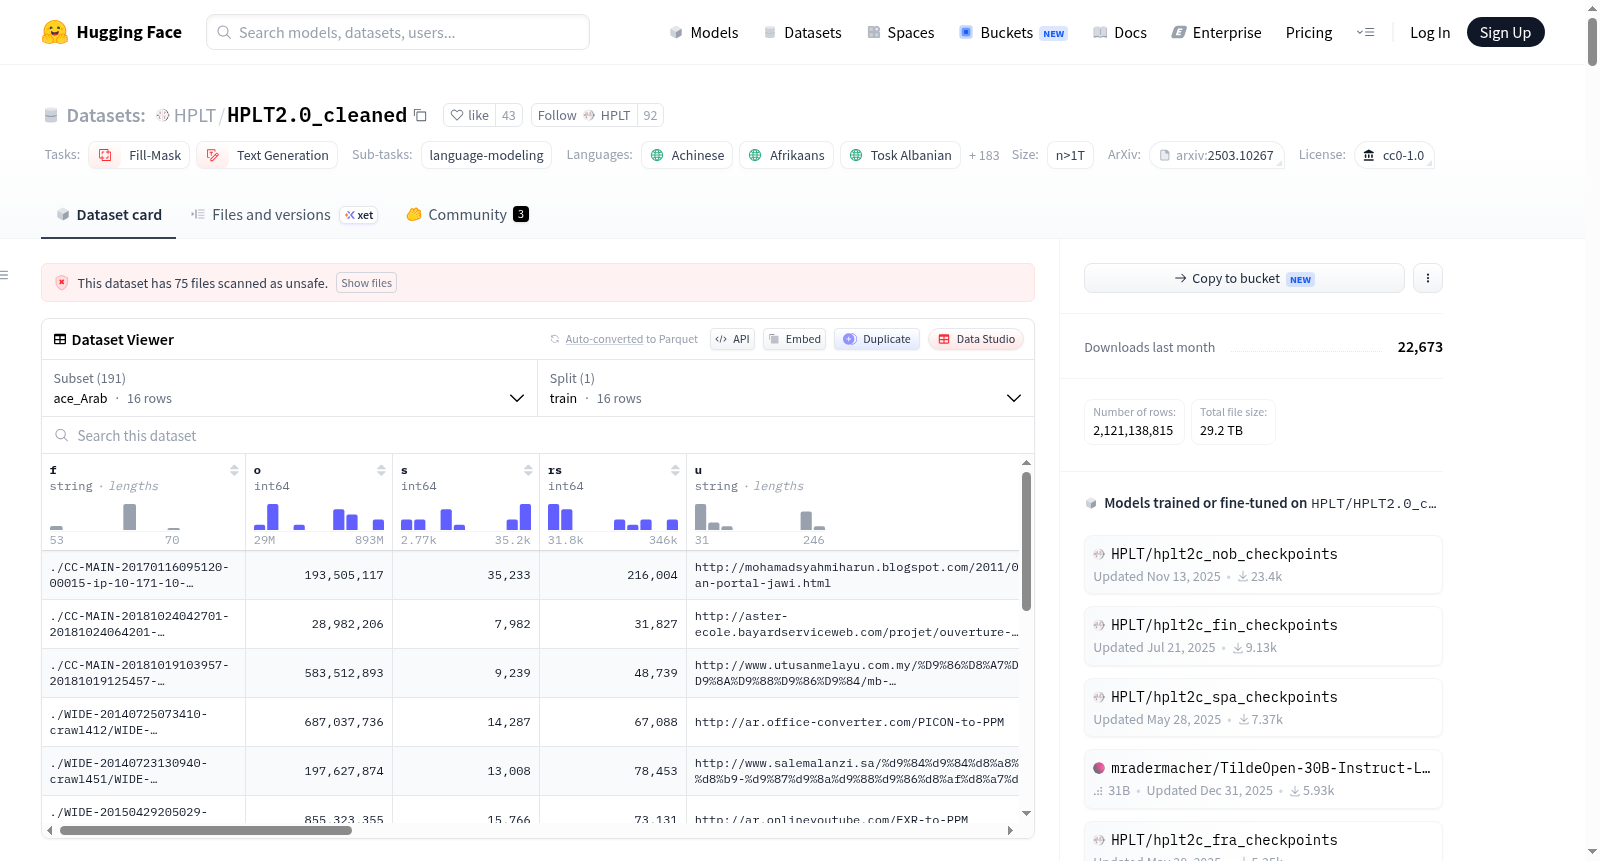This screenshot has width=1600, height=861.
Task: Click the cc0-1.0 license tag
Action: point(1394,155)
